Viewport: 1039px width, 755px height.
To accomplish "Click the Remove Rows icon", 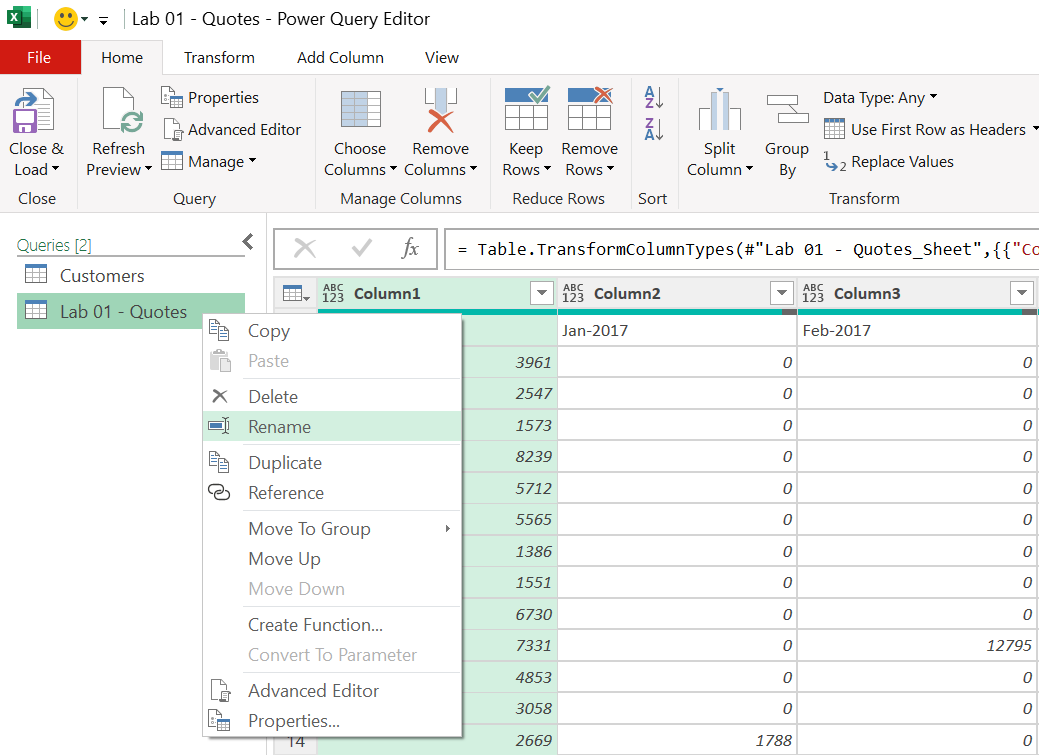I will point(590,108).
